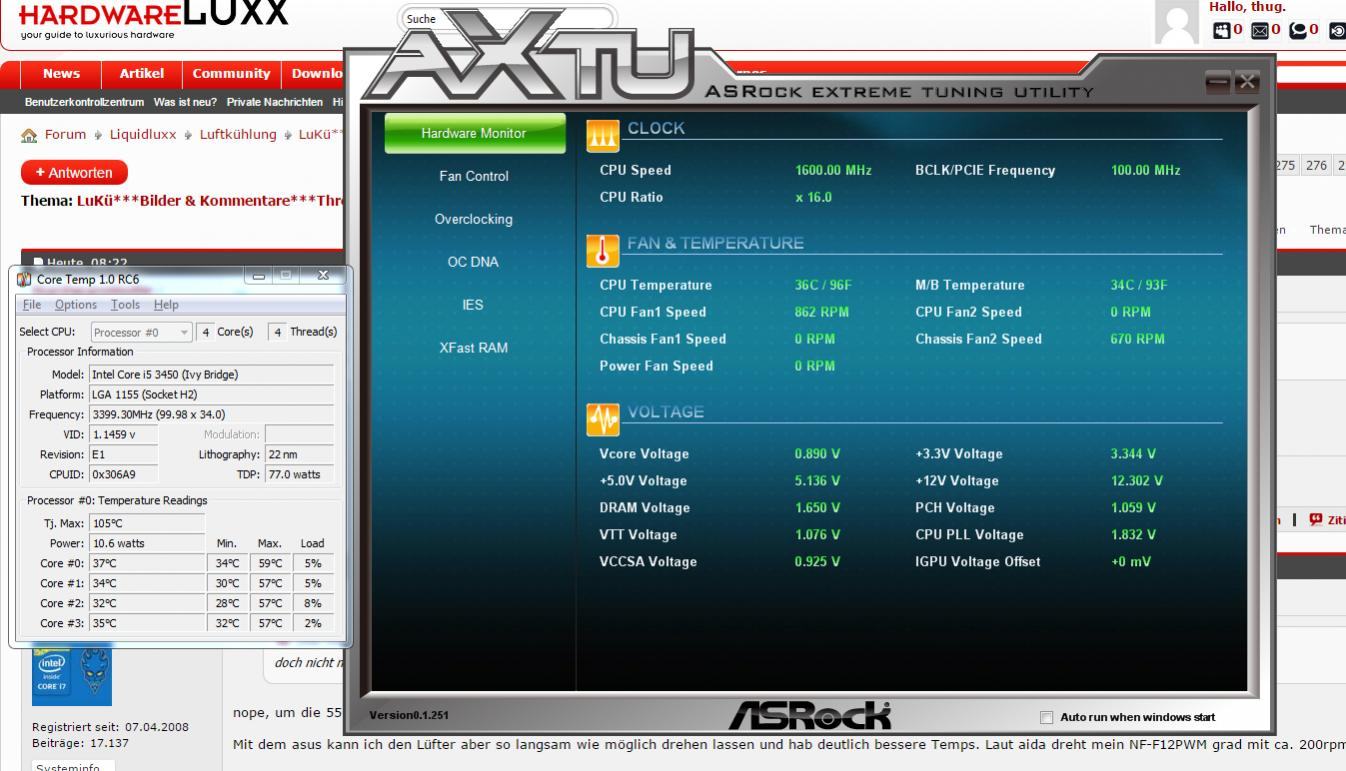Click the Model field Intel Core i5 3450

pos(211,374)
